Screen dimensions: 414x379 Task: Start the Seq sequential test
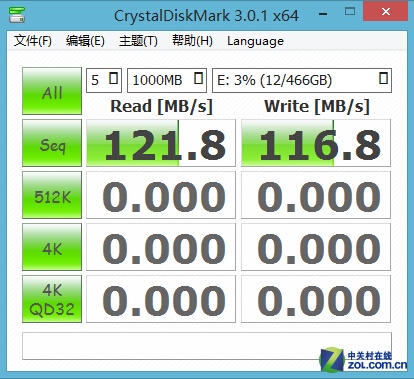click(52, 143)
